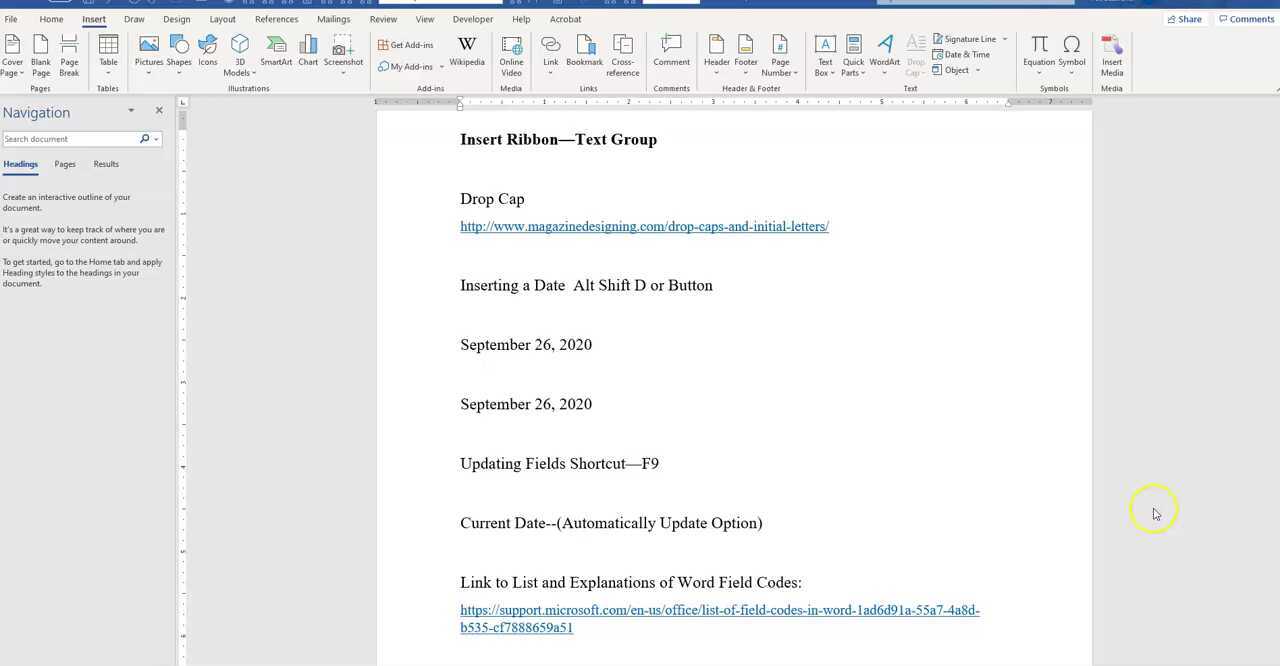The image size is (1280, 666).
Task: Click the Share button
Action: click(1184, 19)
